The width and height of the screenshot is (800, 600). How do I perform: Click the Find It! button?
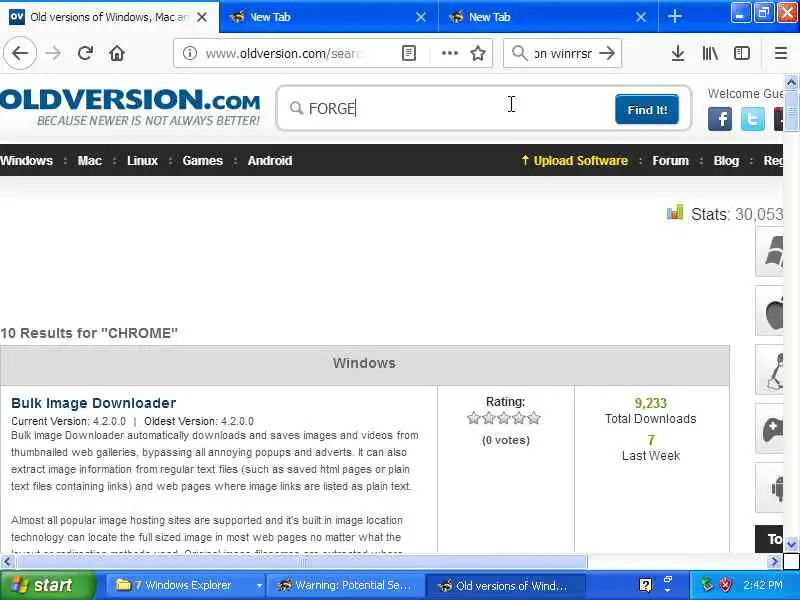point(647,109)
